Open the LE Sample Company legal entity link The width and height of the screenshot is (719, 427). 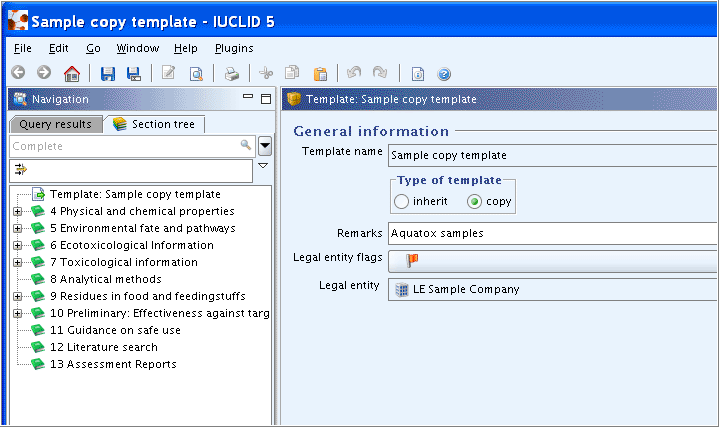click(466, 289)
